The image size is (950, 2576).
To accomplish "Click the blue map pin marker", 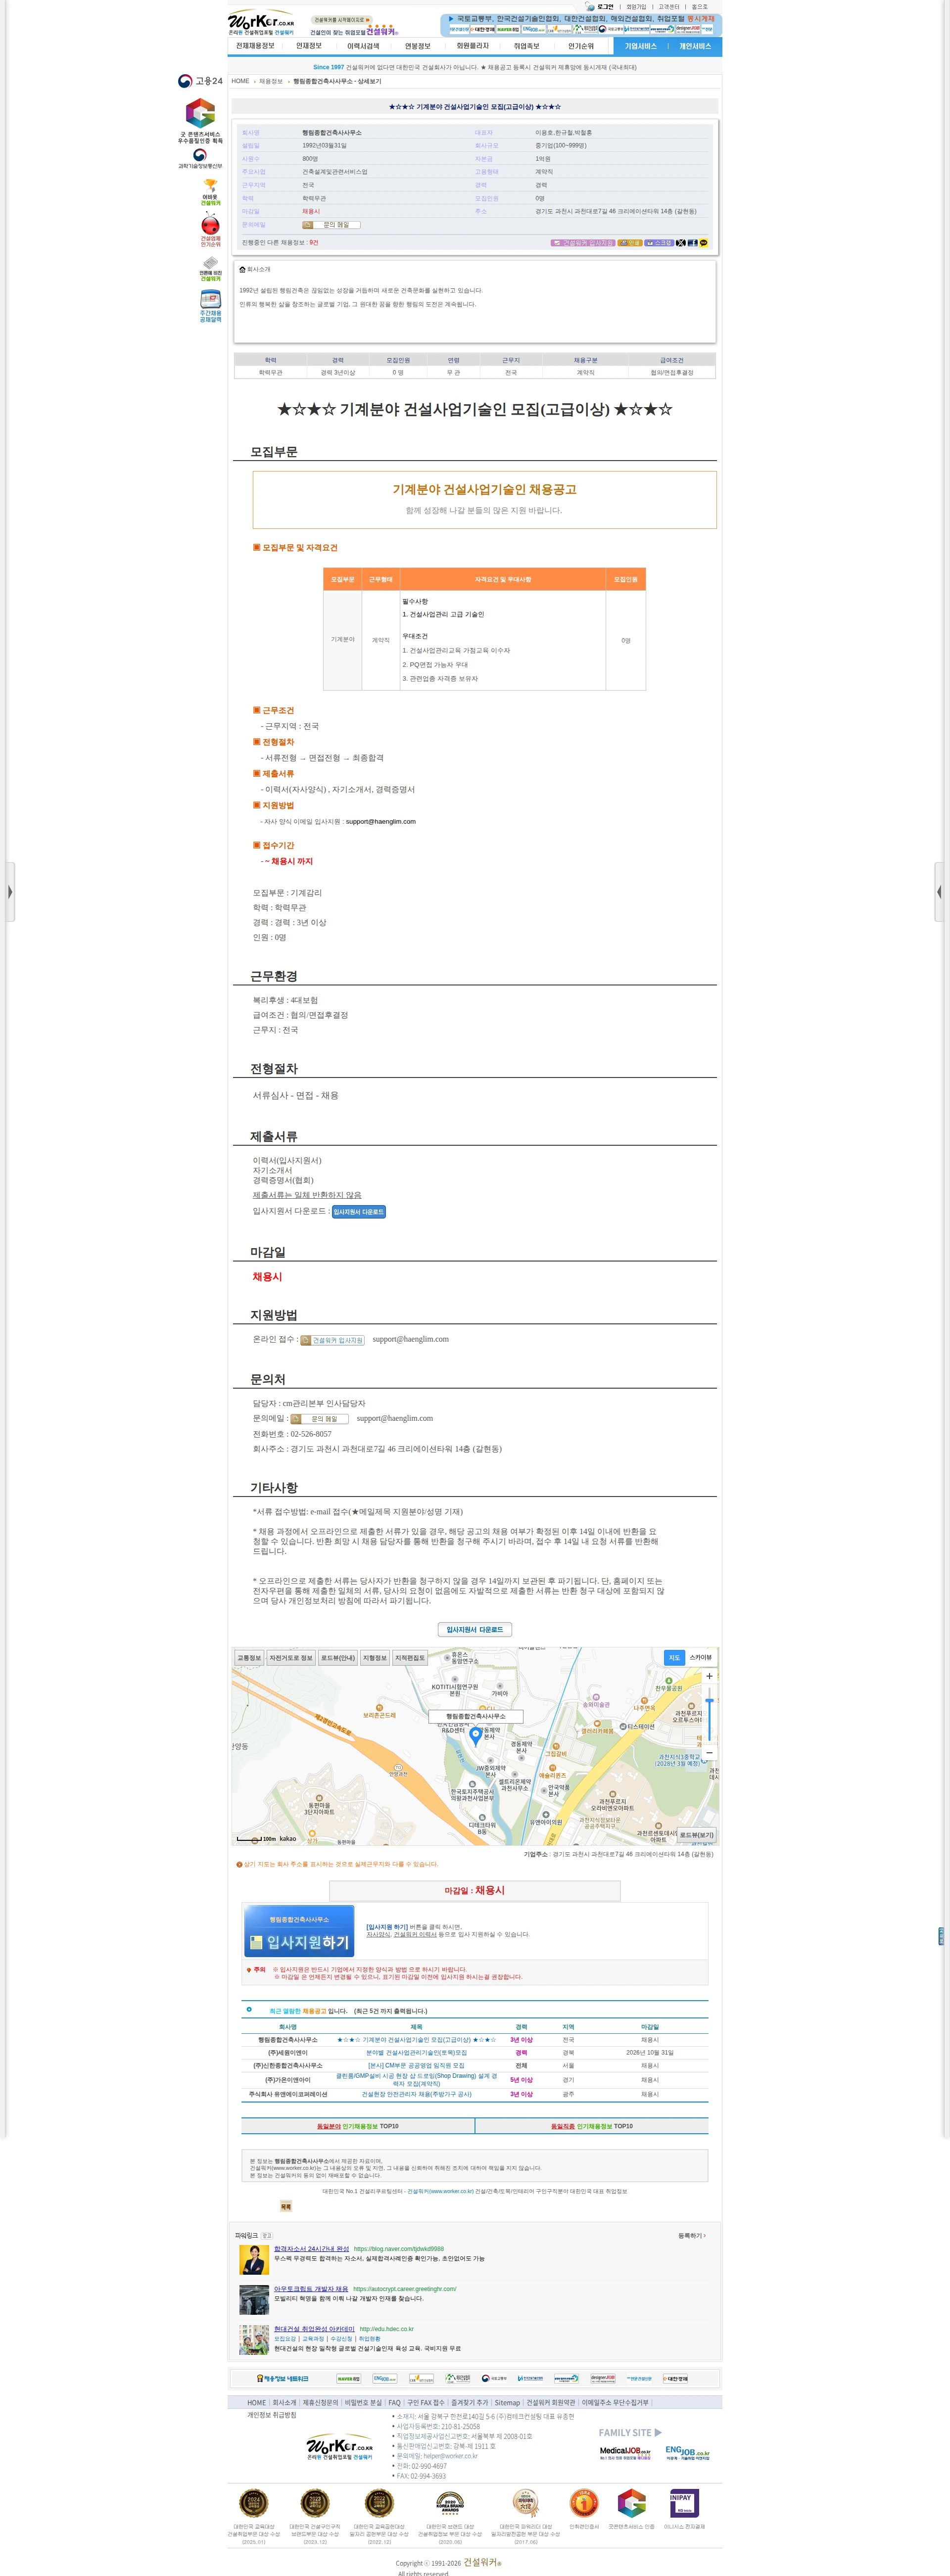I will (x=476, y=1736).
